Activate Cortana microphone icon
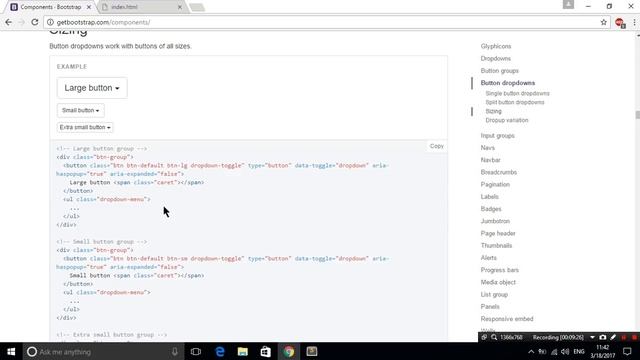The width and height of the screenshot is (640, 360). click(x=175, y=351)
